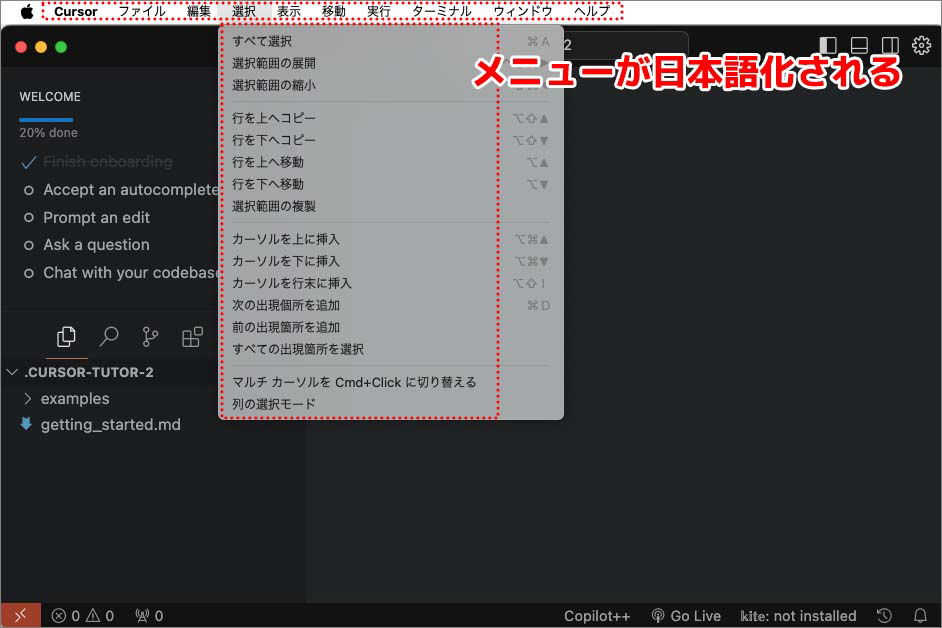
Task: Select すべて選択 from the menu
Action: coord(262,41)
